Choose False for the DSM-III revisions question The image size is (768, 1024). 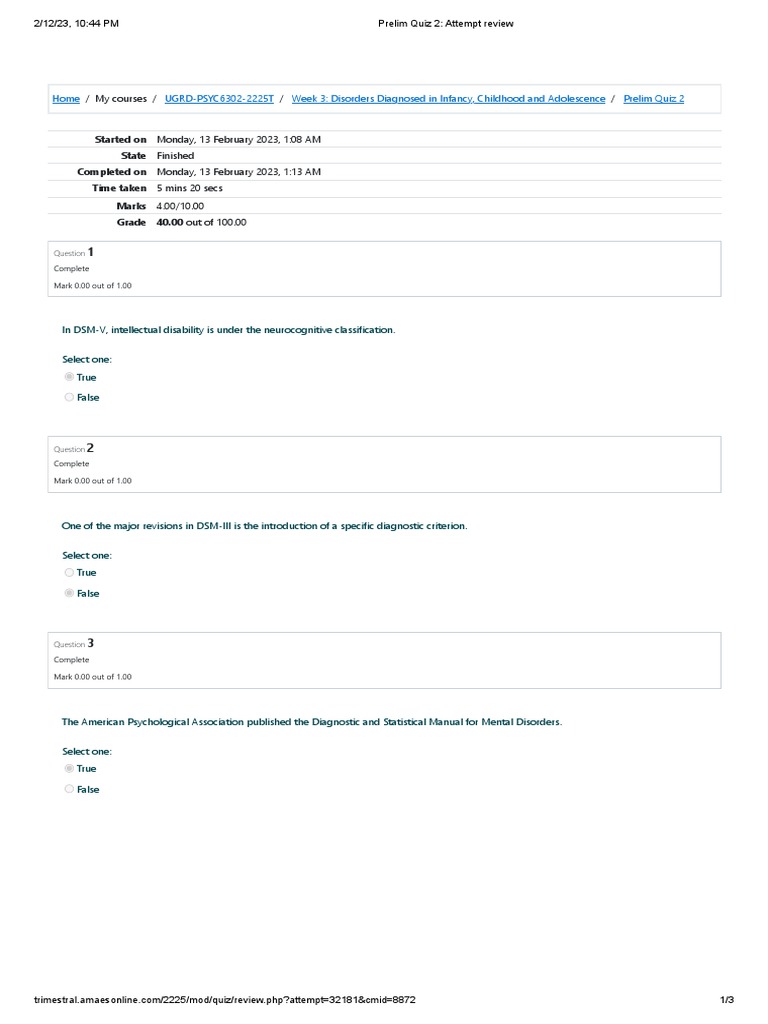[x=69, y=593]
